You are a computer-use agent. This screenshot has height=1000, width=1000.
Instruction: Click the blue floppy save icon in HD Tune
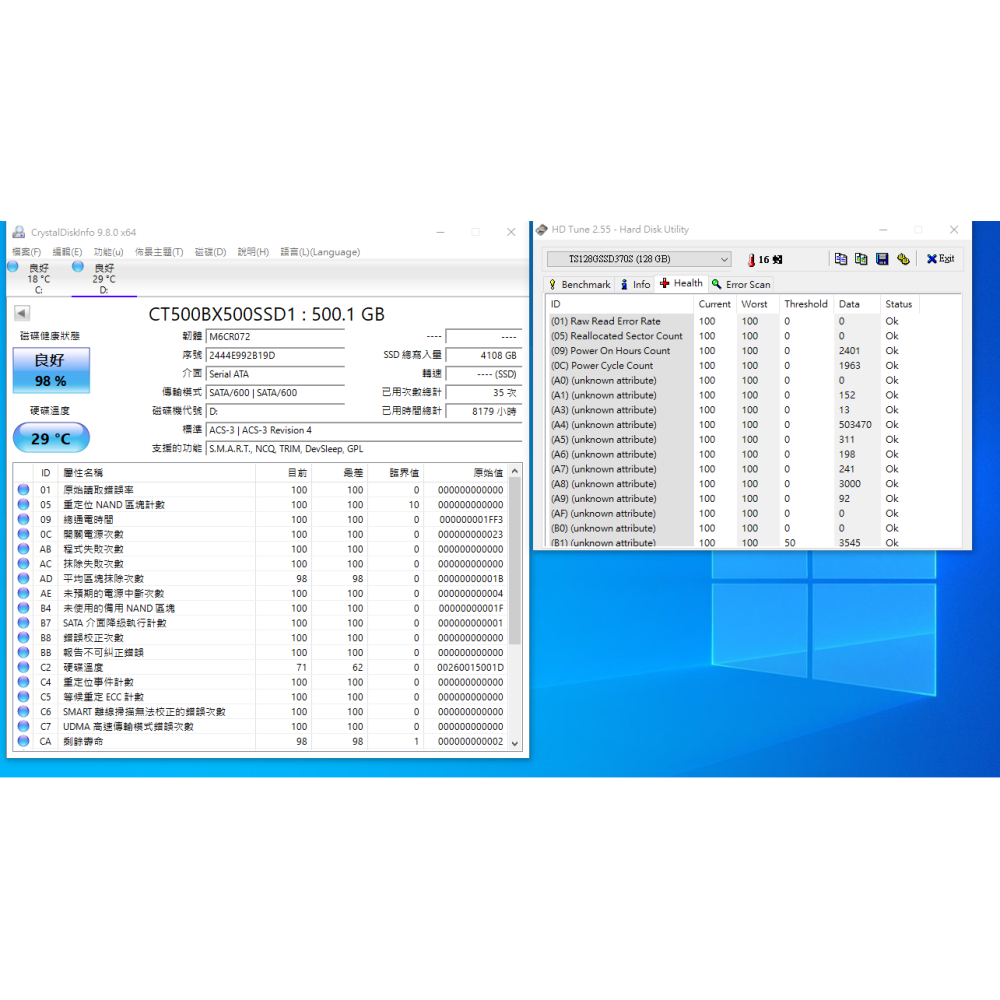(x=882, y=259)
